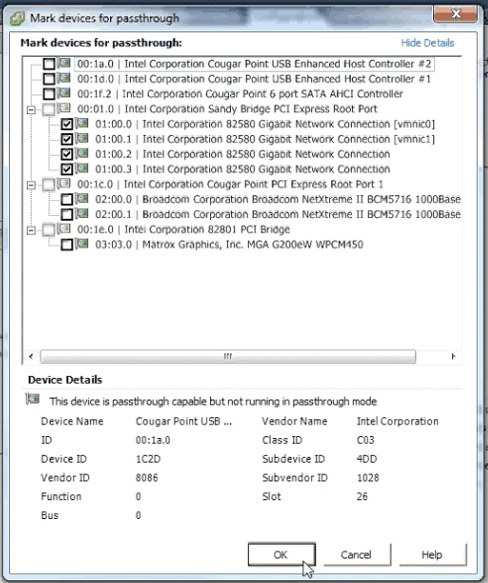This screenshot has width=488, height=583.
Task: Click the horizontal scrollbar thumb
Action: [x=228, y=356]
